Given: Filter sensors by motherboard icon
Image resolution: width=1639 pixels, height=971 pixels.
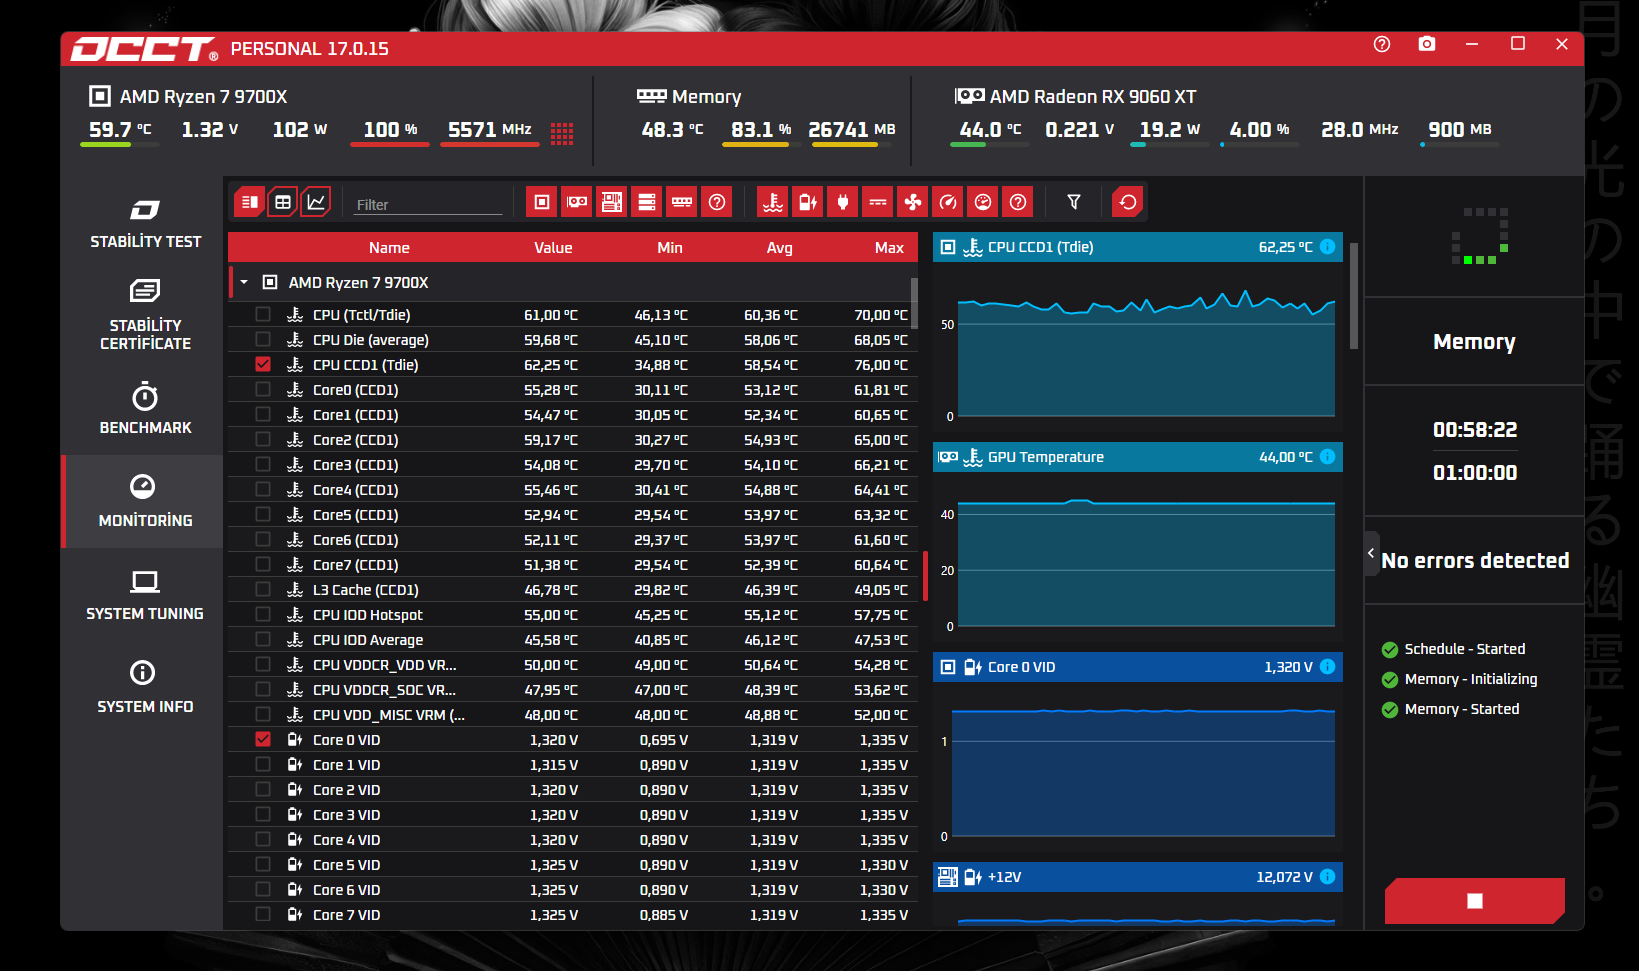Looking at the screenshot, I should [612, 202].
